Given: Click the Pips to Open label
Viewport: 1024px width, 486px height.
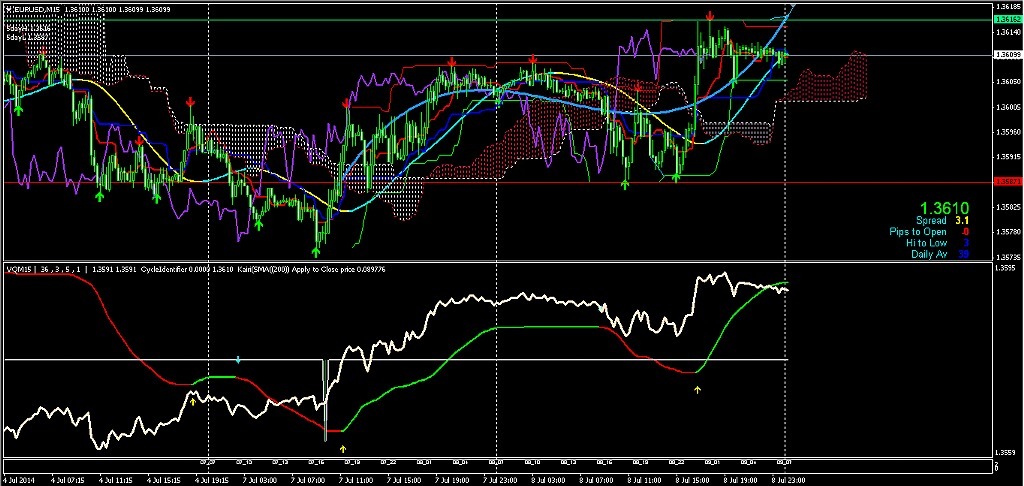Looking at the screenshot, I should pos(918,232).
